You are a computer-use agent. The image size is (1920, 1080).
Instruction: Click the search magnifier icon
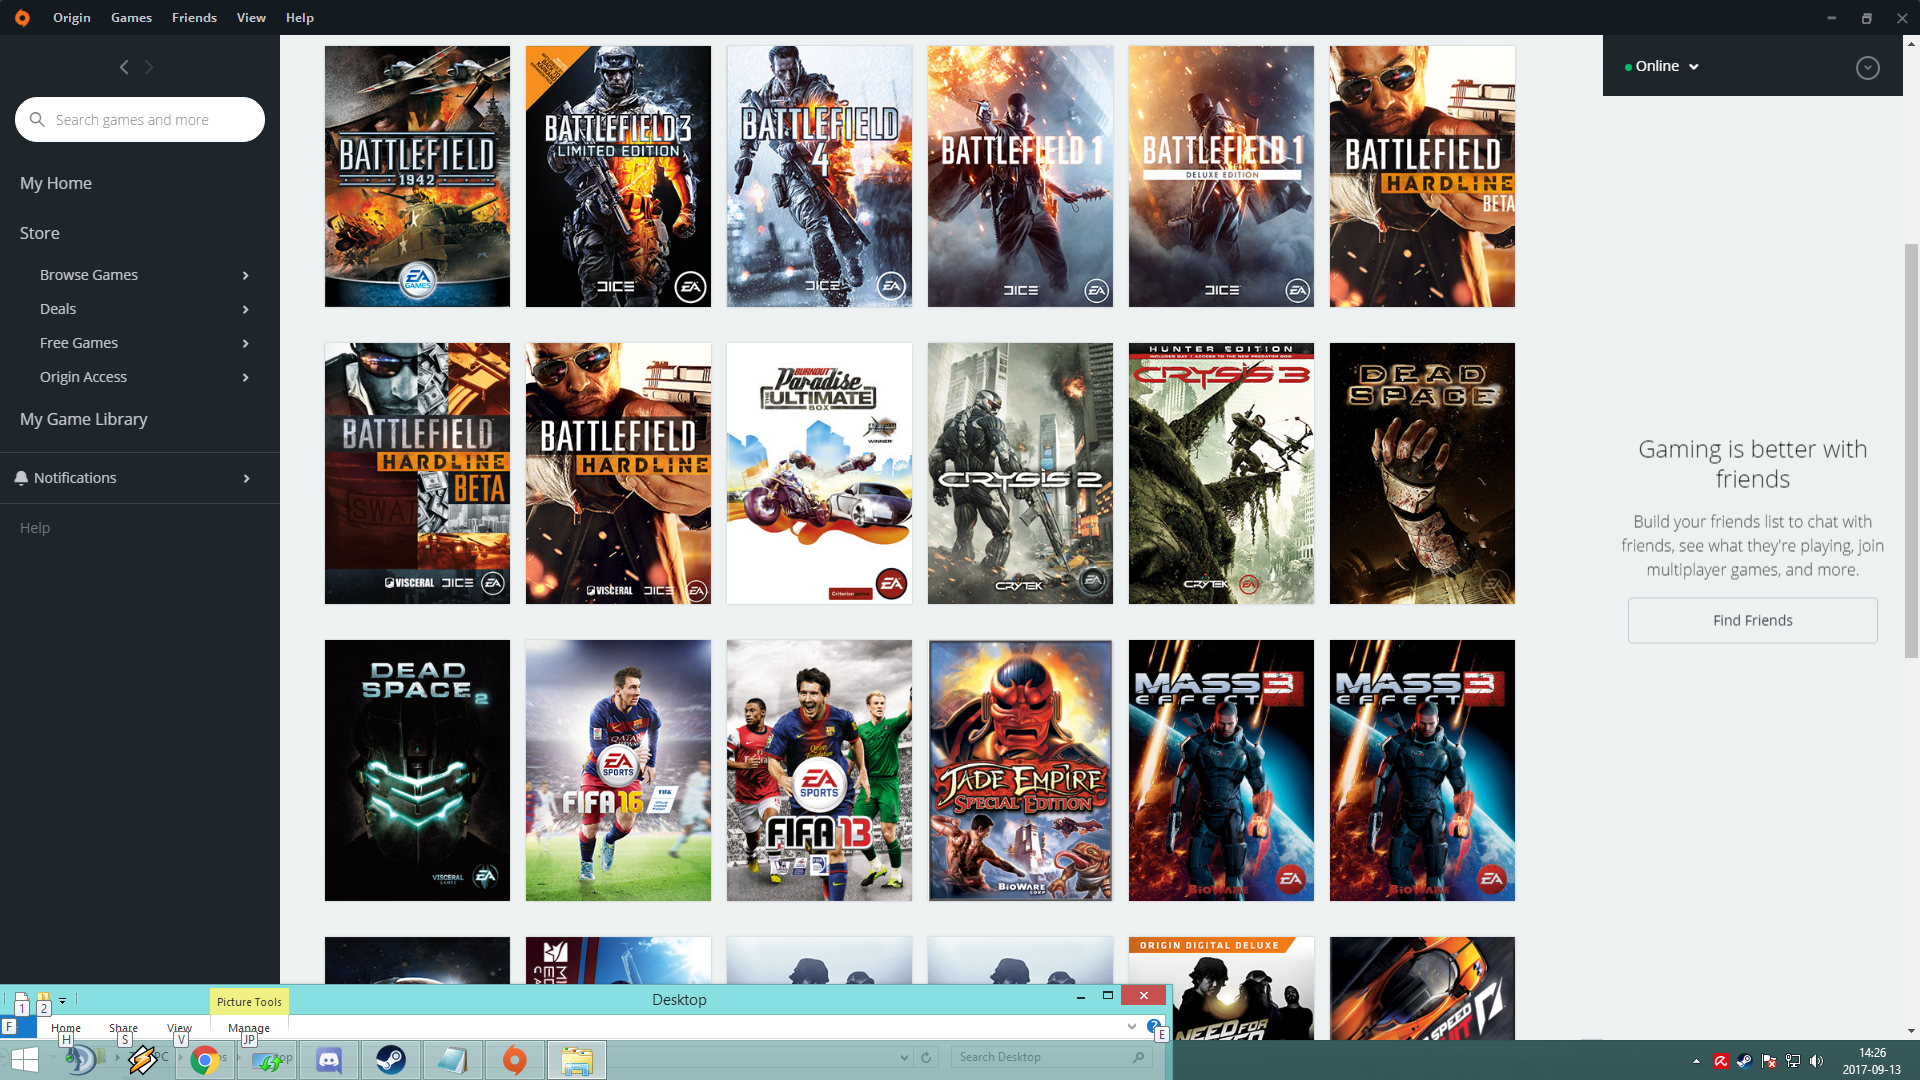37,119
